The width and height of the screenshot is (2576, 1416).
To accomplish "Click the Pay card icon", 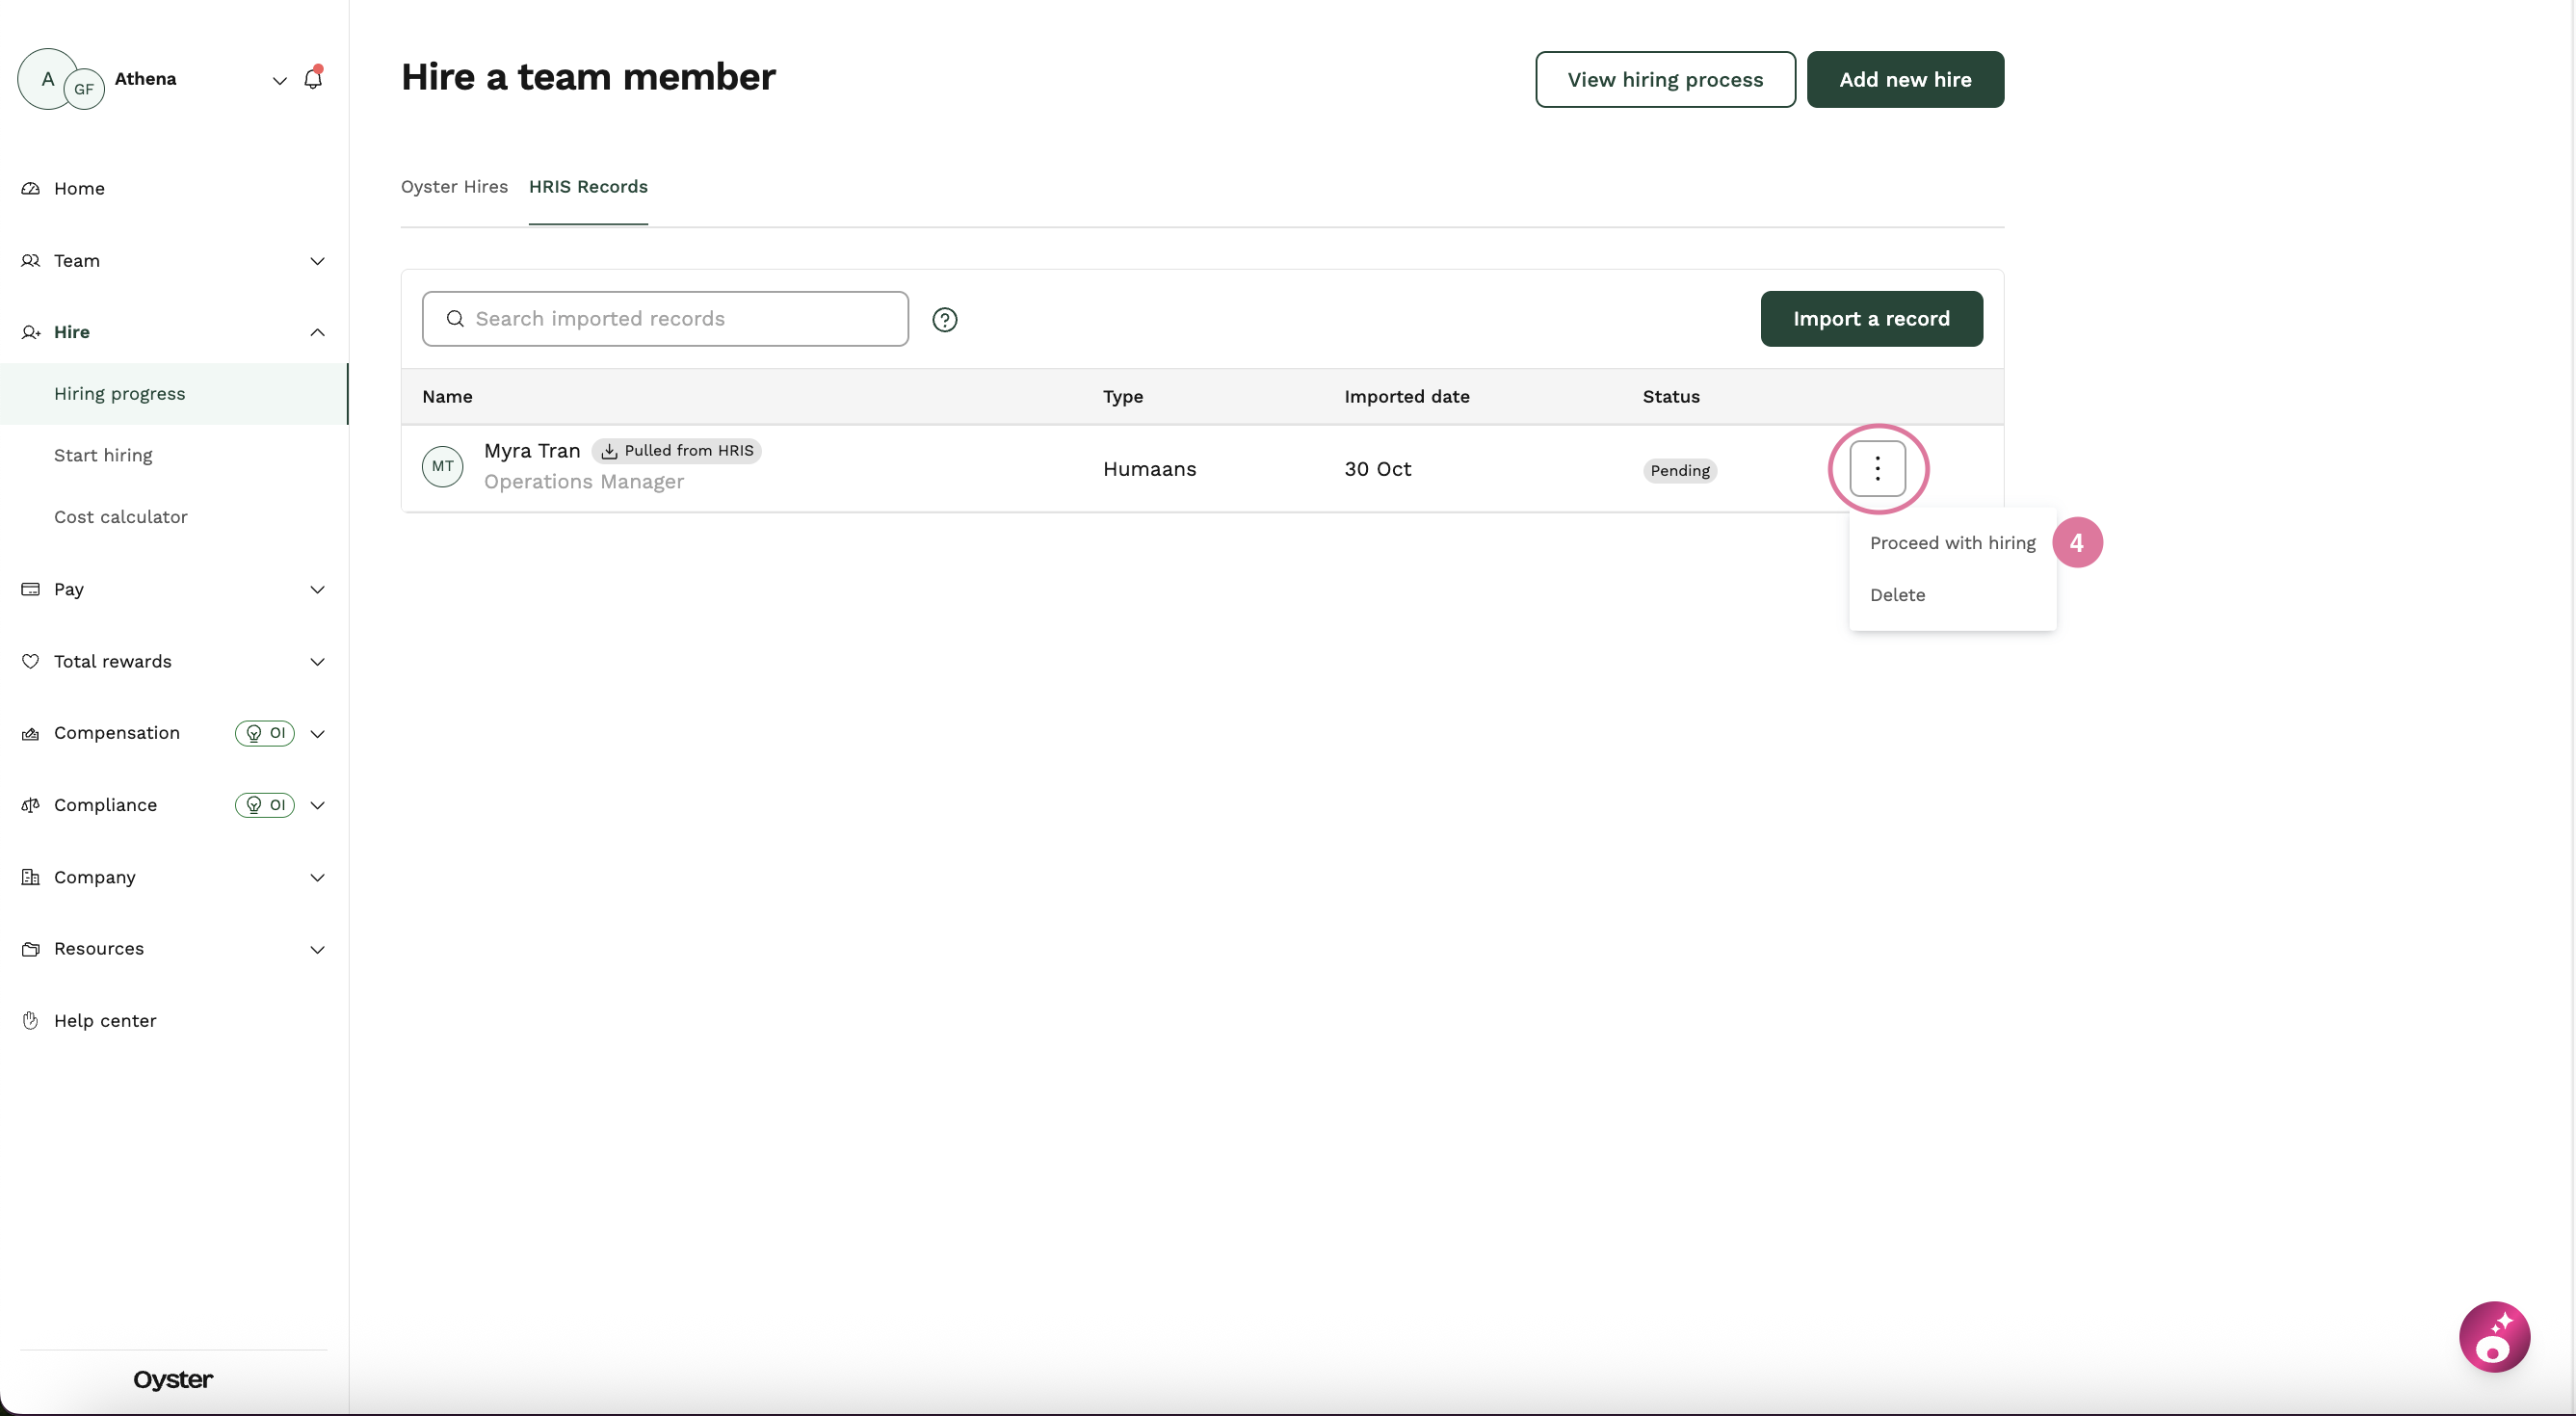I will pyautogui.click(x=31, y=589).
